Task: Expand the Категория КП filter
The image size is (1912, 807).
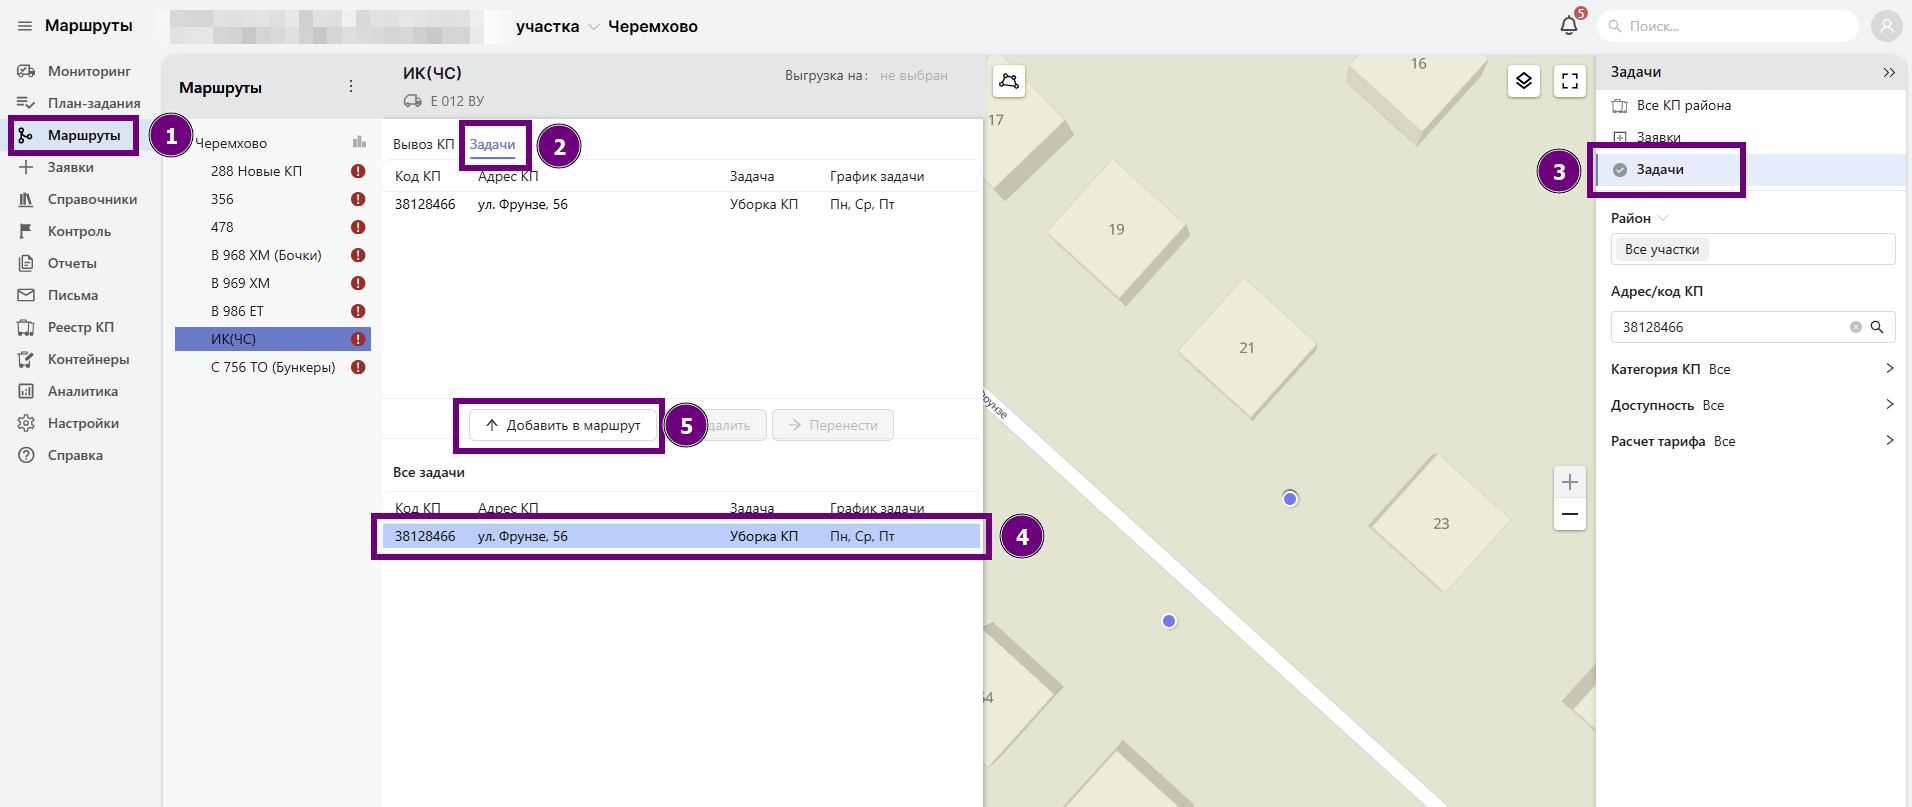Action: pyautogui.click(x=1889, y=369)
